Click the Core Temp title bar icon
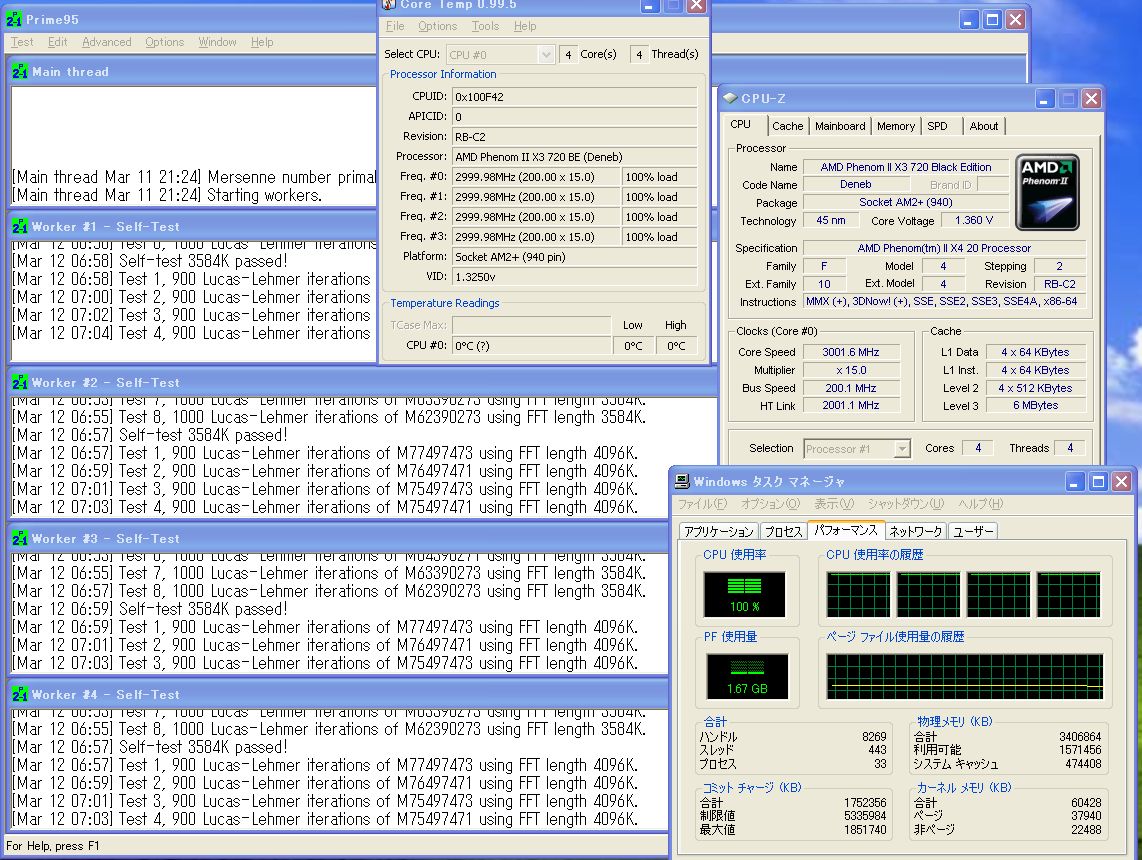The height and width of the screenshot is (860, 1142). coord(389,4)
